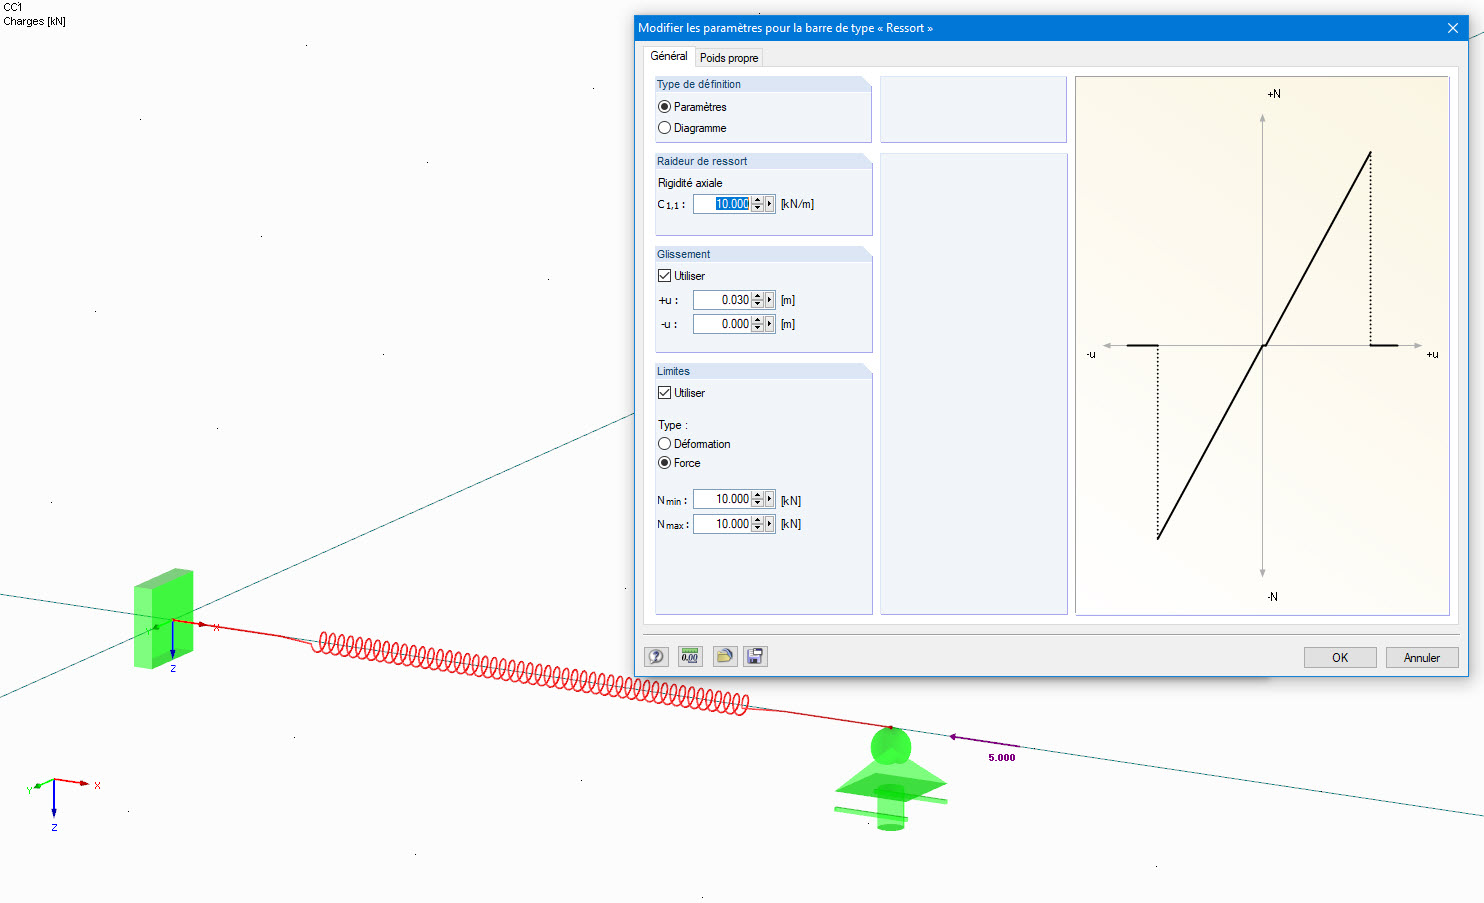Open the help for spring parameters

656,656
